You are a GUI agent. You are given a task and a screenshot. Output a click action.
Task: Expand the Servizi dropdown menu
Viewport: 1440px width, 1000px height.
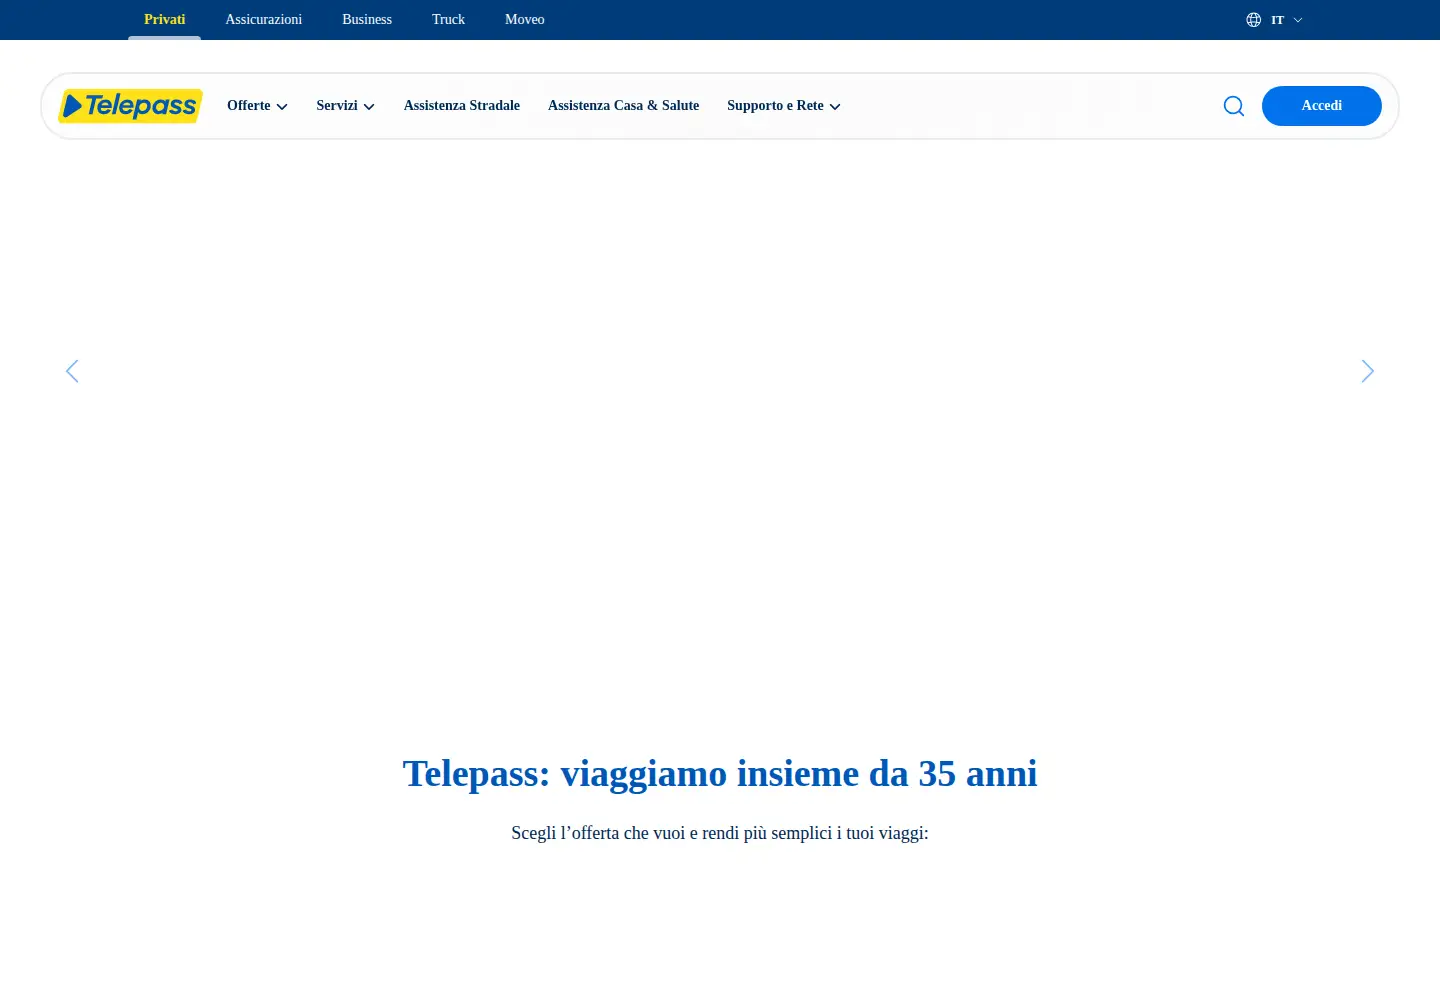tap(345, 106)
